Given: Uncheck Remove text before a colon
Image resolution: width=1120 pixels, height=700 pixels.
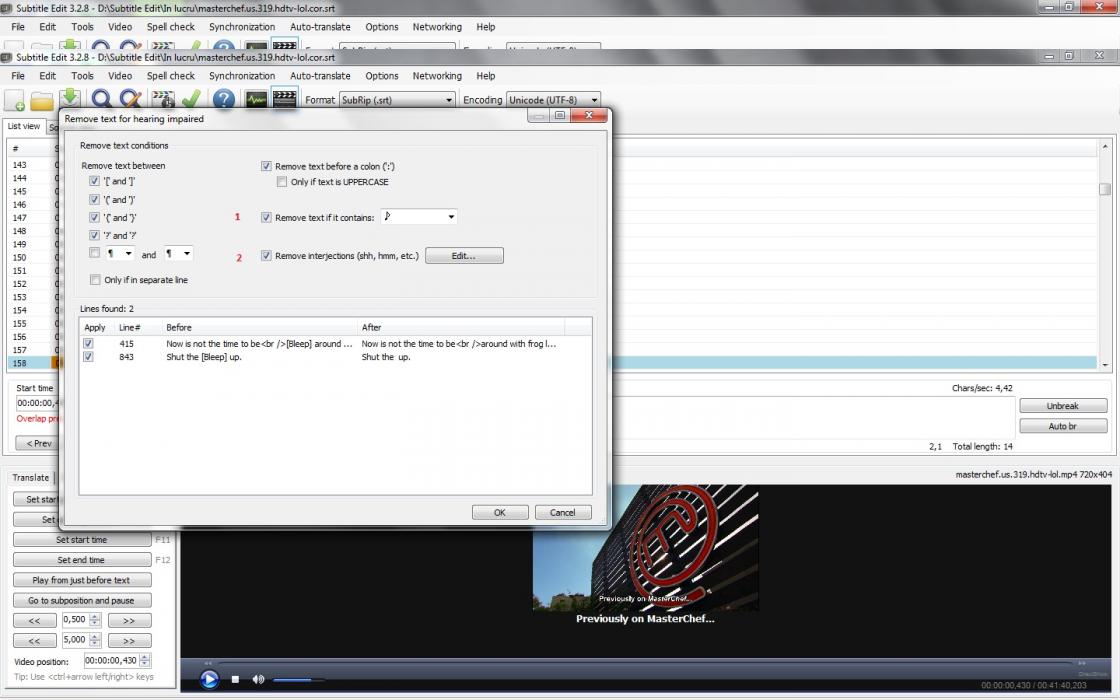Looking at the screenshot, I should 266,167.
